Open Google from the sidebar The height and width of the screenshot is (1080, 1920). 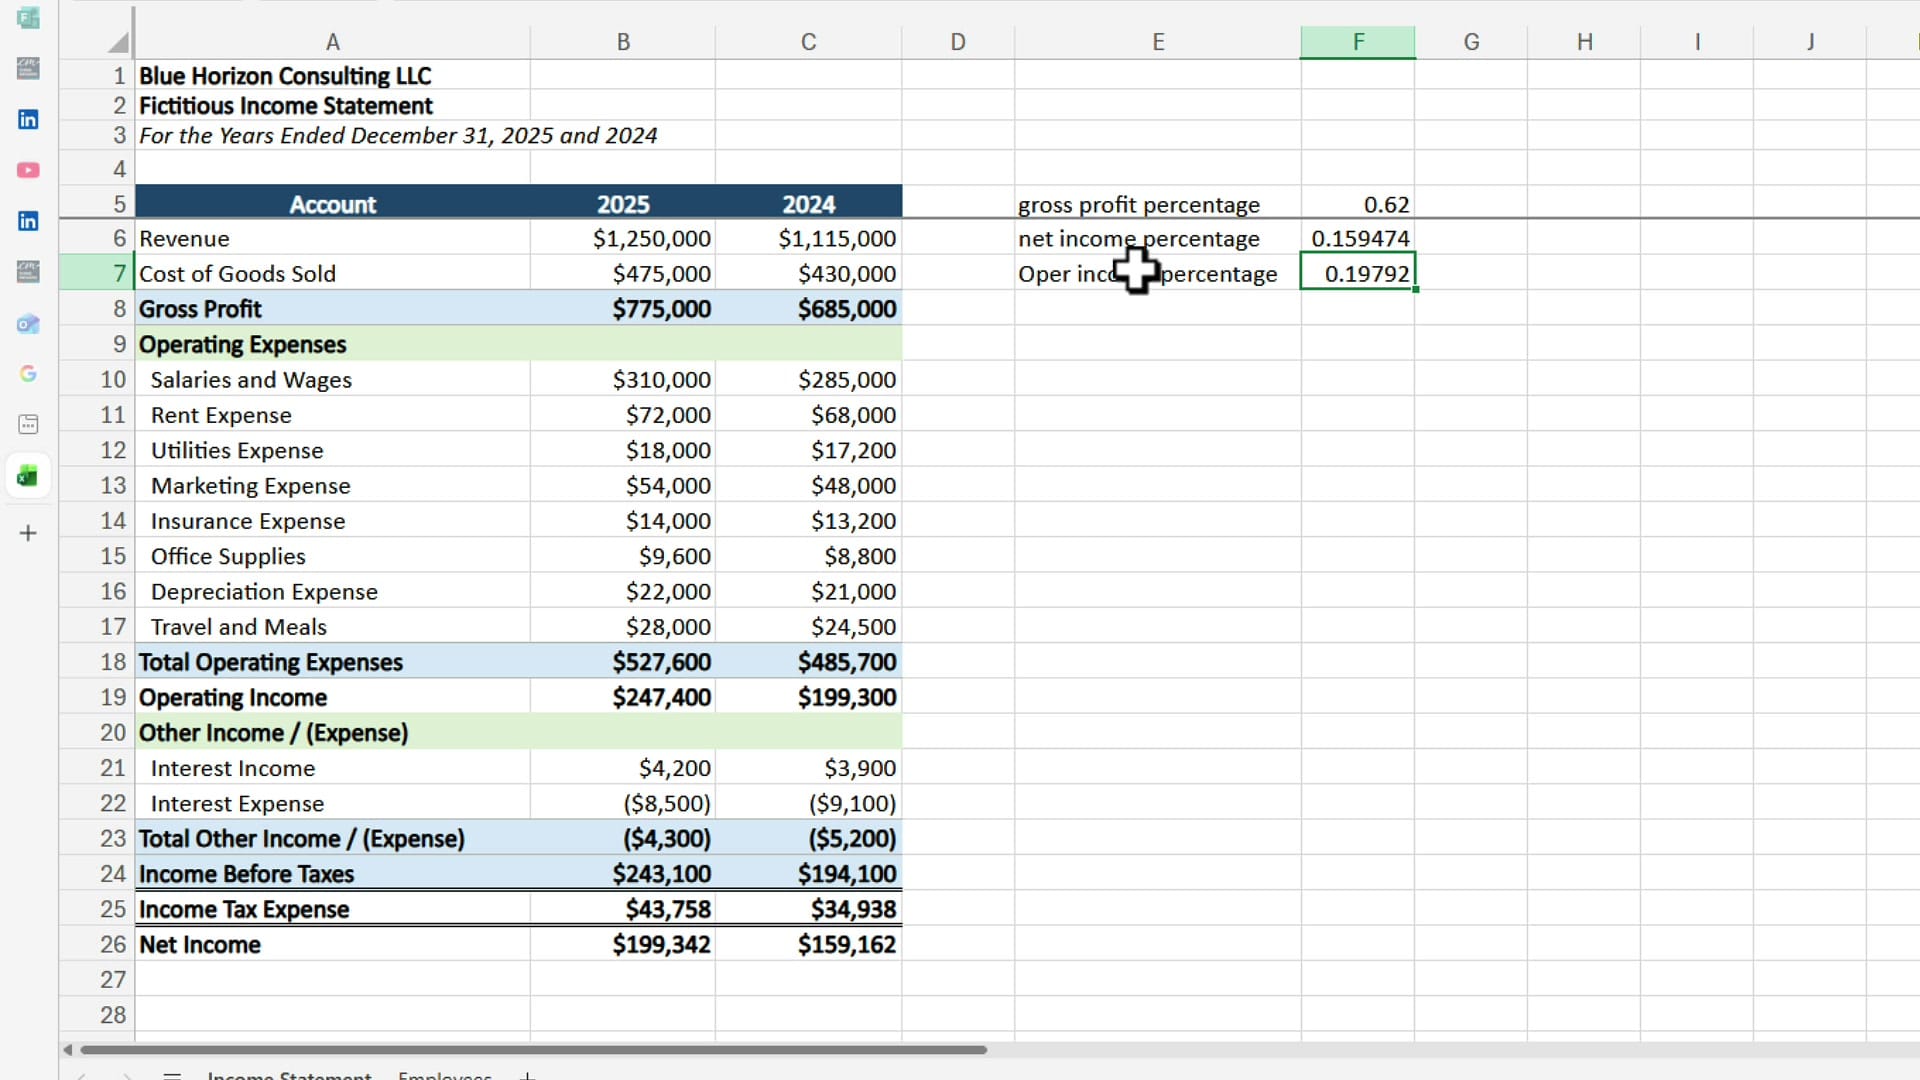click(x=28, y=374)
